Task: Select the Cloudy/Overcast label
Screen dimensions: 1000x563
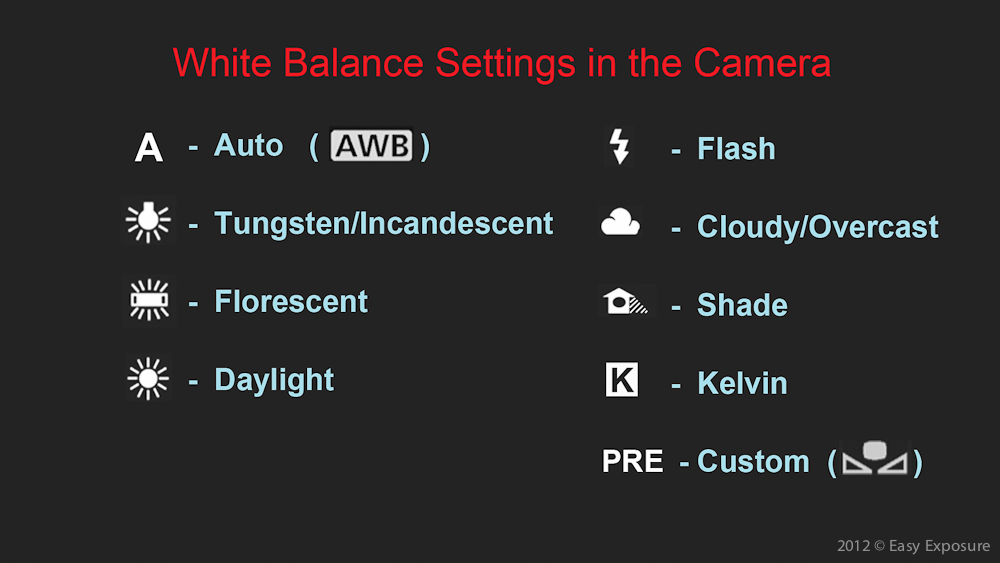Action: pos(818,228)
